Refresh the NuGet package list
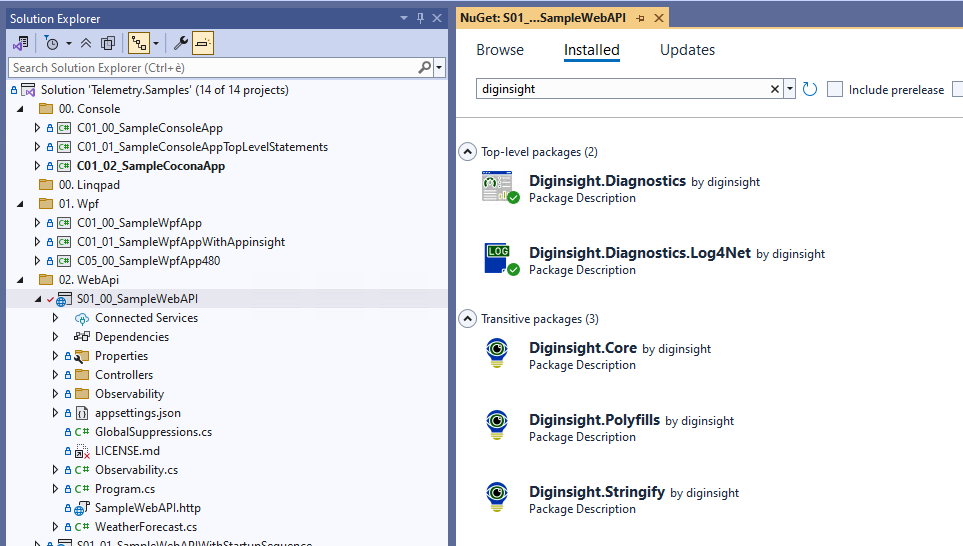 (x=810, y=89)
